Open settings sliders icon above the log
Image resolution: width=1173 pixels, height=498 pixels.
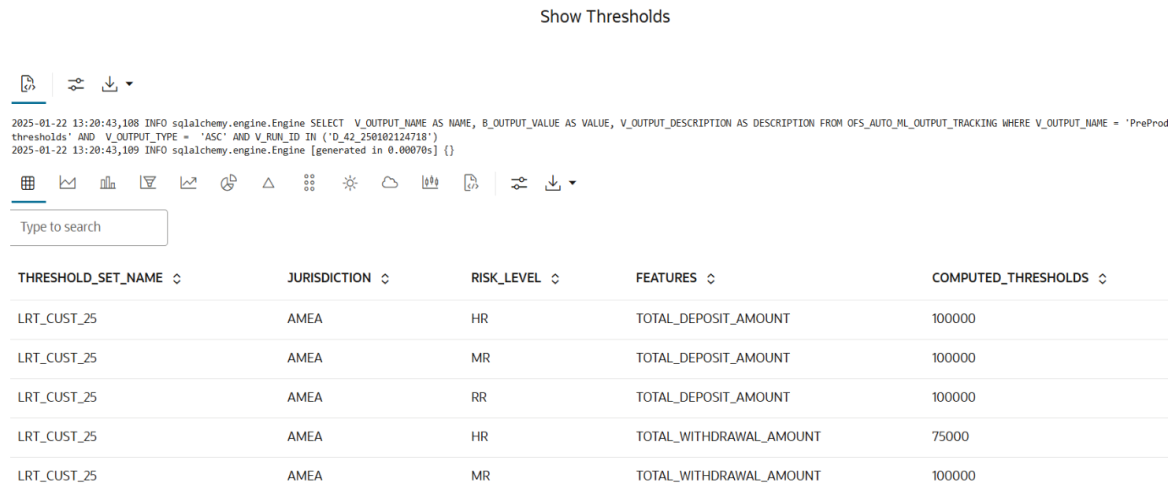pyautogui.click(x=76, y=84)
